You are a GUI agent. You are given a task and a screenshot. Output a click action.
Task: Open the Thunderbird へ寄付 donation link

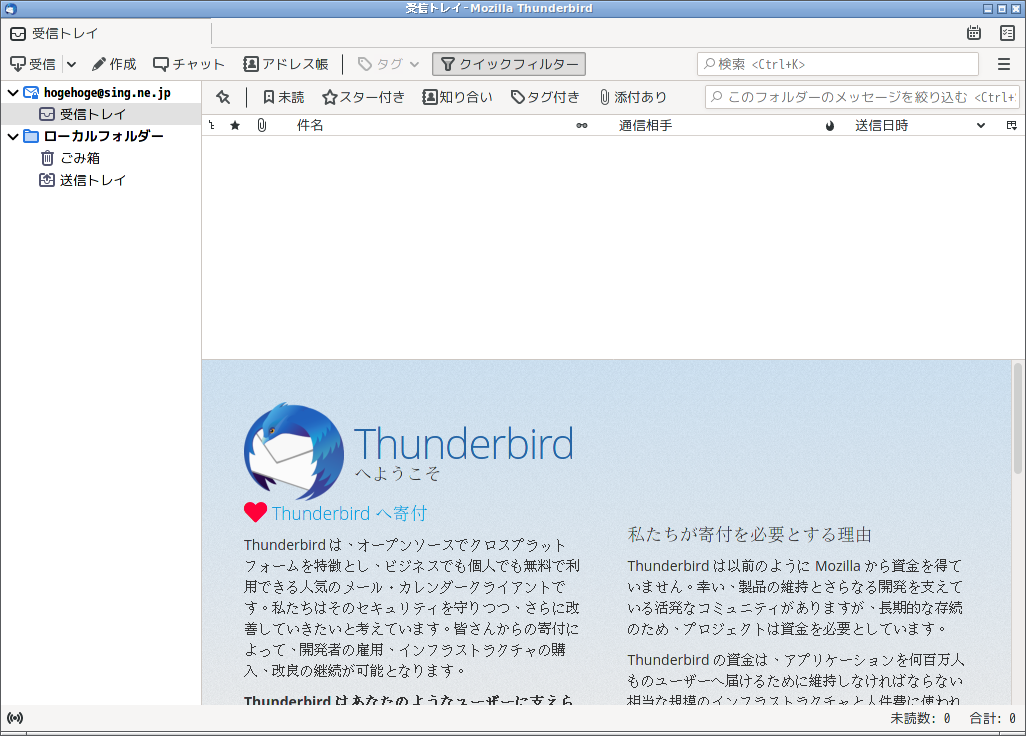pos(349,514)
